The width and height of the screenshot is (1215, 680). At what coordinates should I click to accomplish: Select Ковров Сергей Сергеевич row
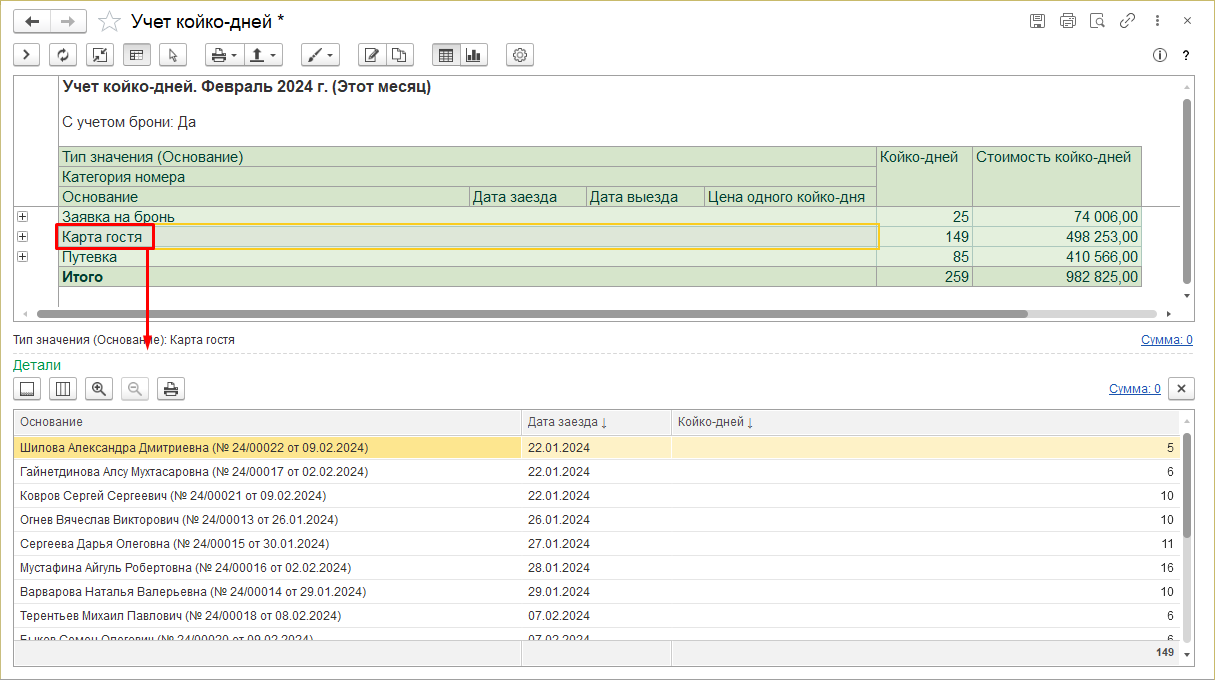173,496
